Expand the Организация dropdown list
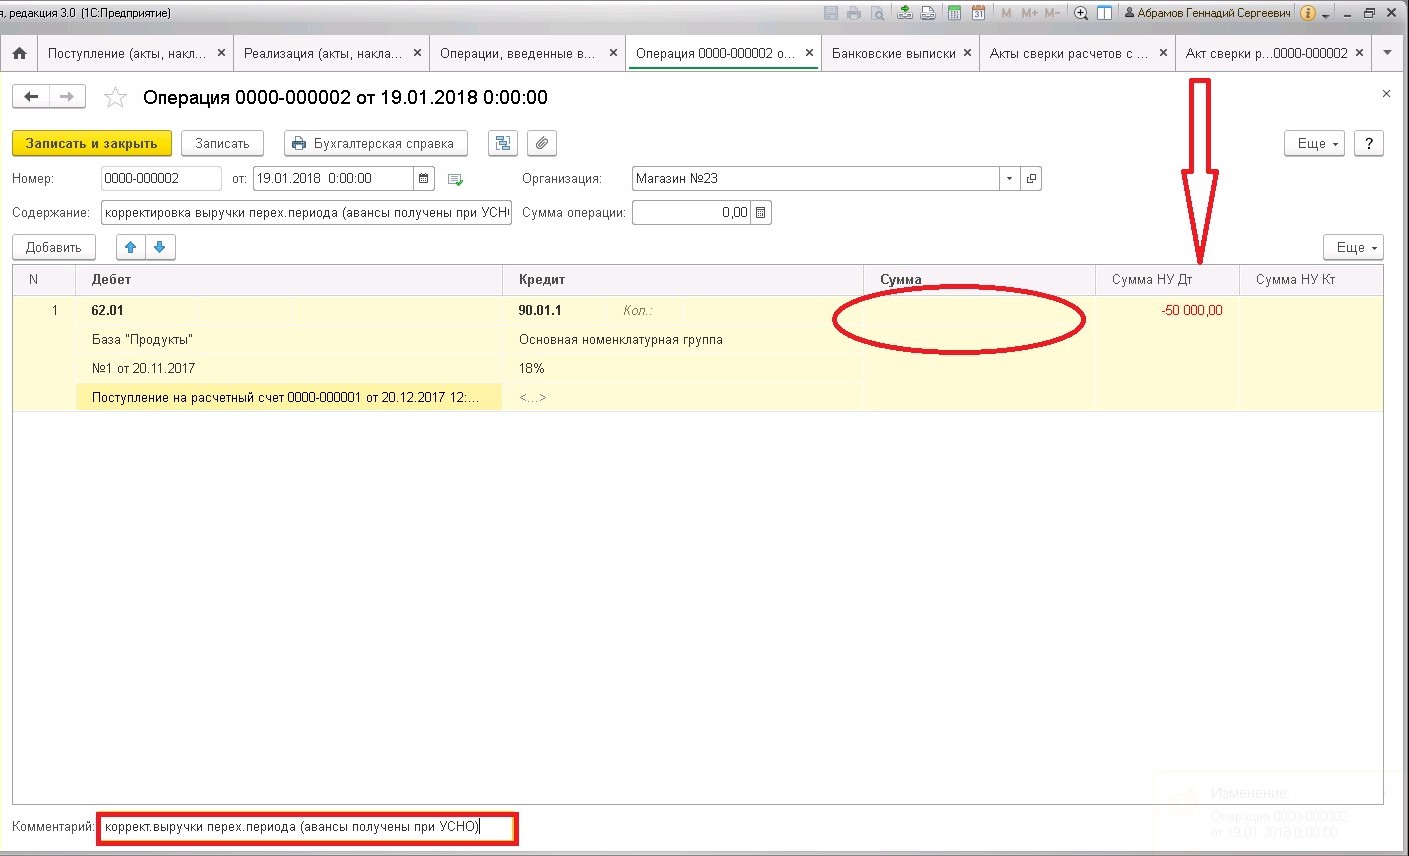The height and width of the screenshot is (856, 1409). point(1009,179)
